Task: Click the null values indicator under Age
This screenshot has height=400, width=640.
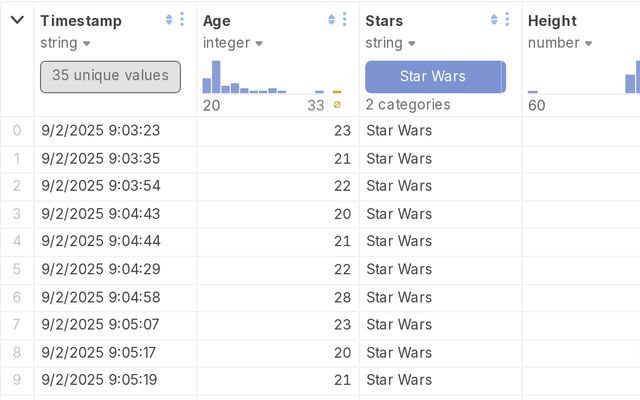Action: [x=337, y=104]
